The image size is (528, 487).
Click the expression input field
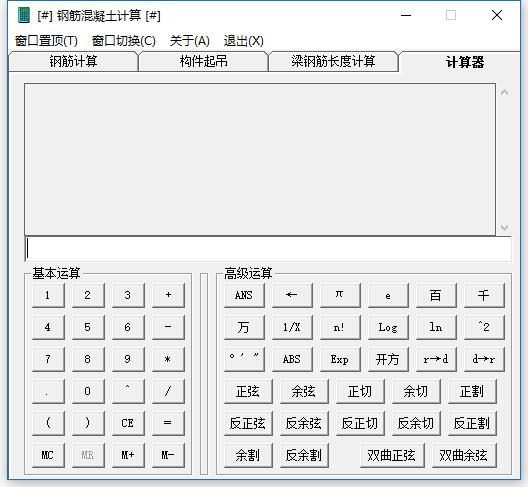pos(268,250)
